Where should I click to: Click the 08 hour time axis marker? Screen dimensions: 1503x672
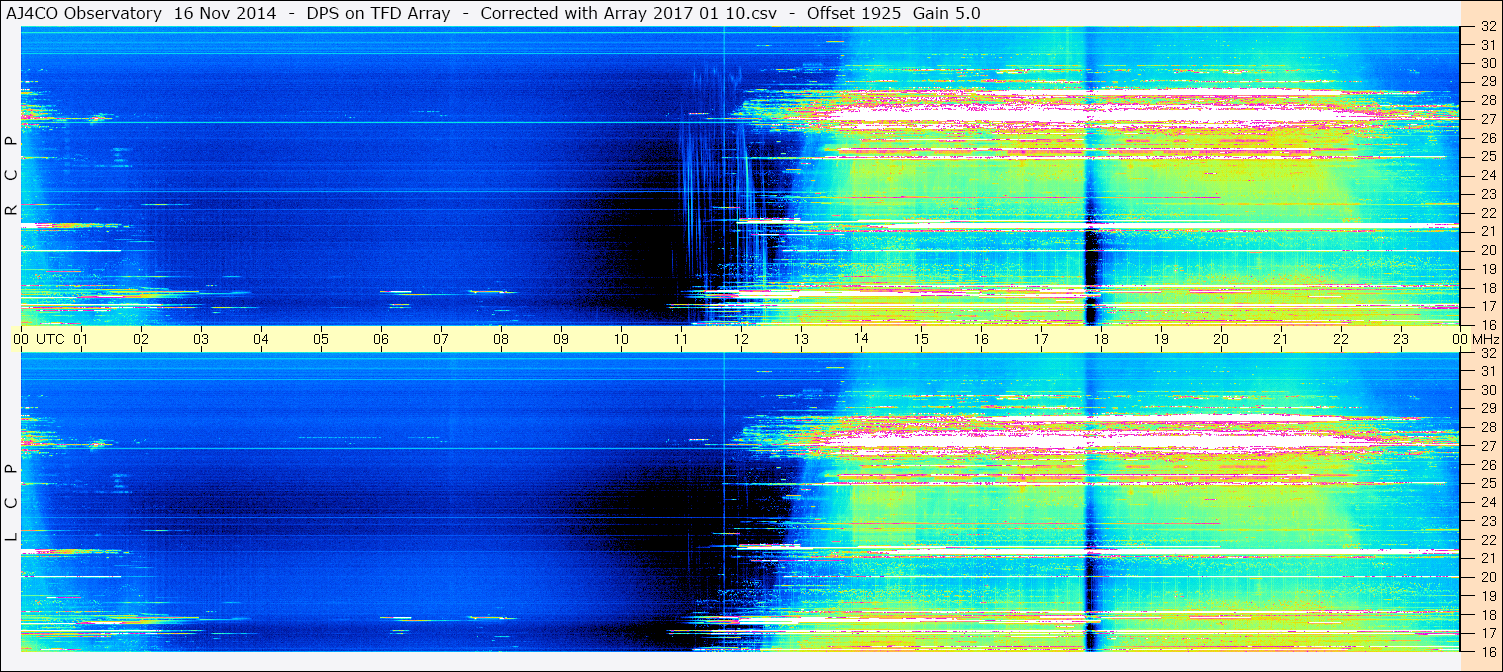tap(501, 339)
